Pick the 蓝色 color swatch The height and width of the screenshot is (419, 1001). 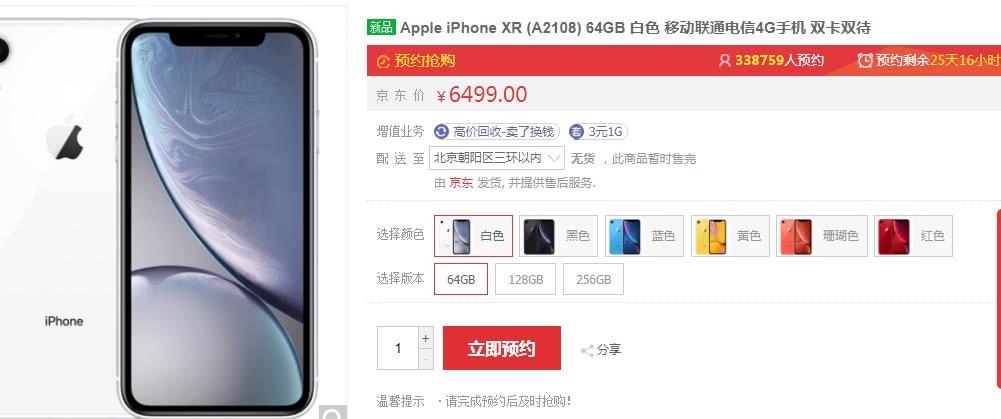[x=644, y=236]
